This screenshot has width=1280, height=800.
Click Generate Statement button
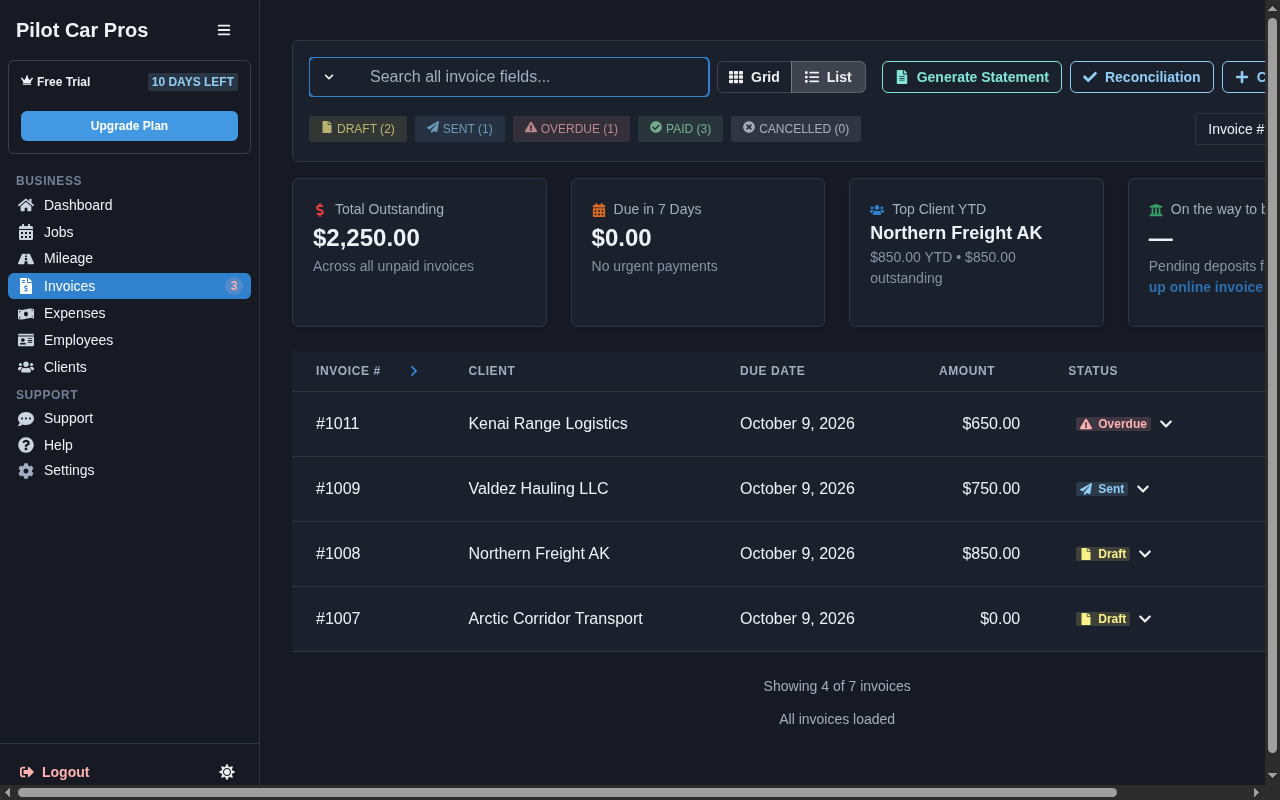coord(972,77)
